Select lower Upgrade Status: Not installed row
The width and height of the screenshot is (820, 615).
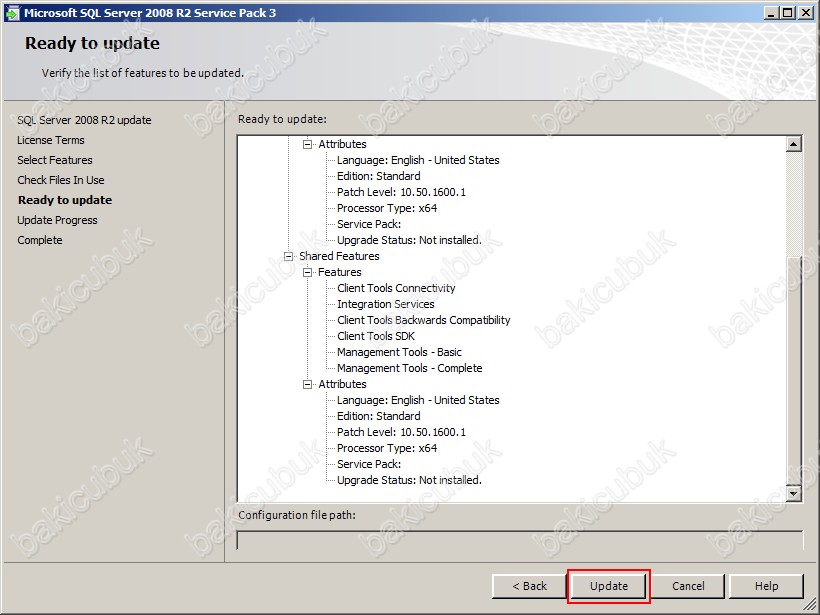pos(409,480)
